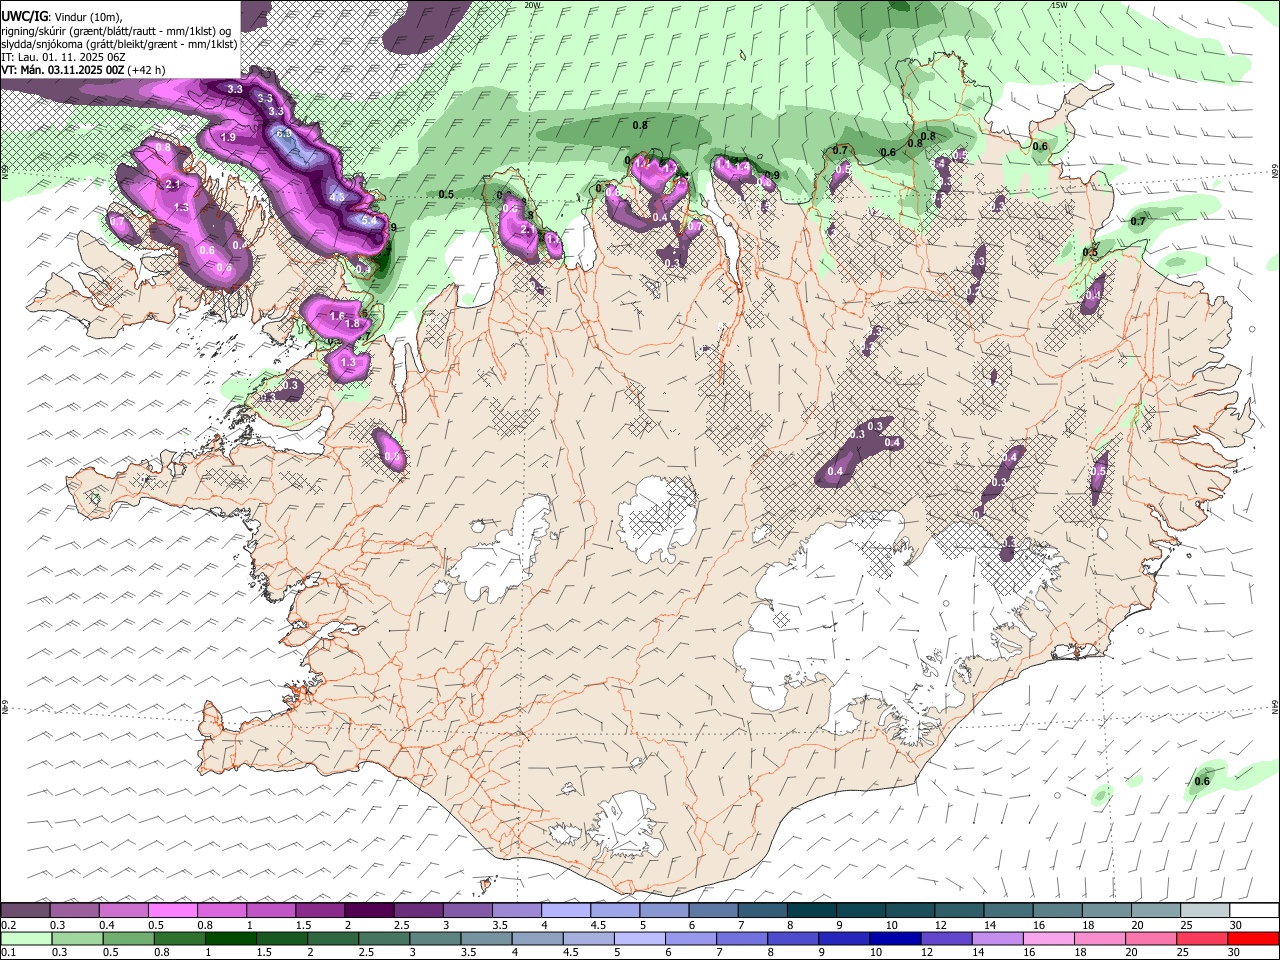1280x960 pixels.
Task: Click the IT: Lau. 01. 11. 2025 06Z line
Action: point(64,57)
